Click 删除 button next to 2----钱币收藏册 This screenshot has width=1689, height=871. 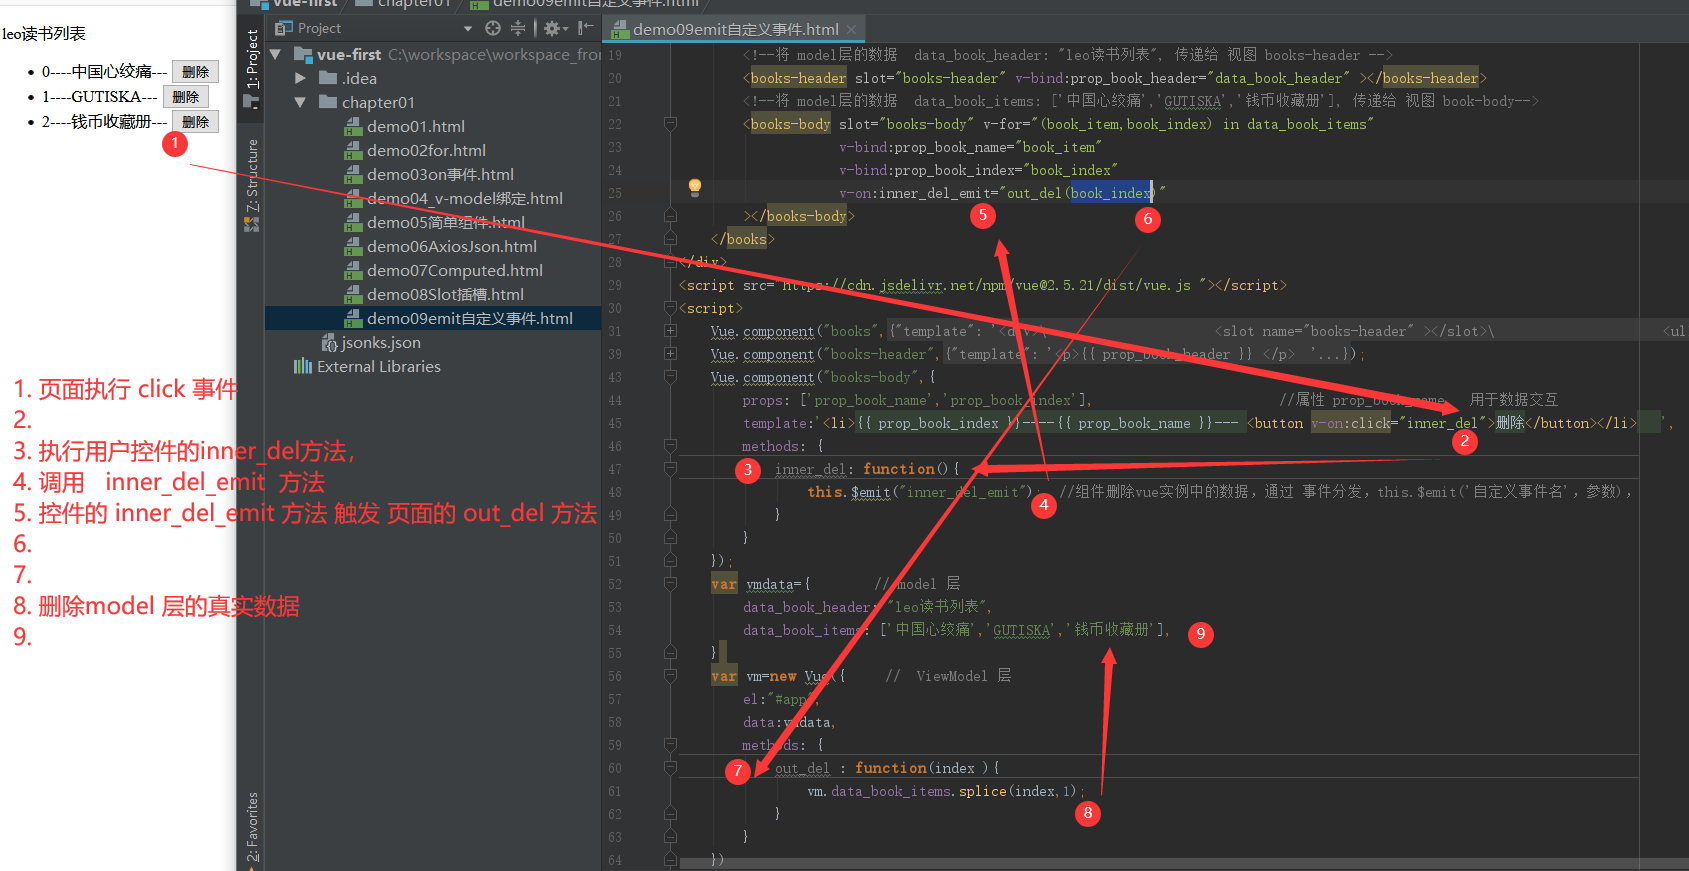click(195, 122)
